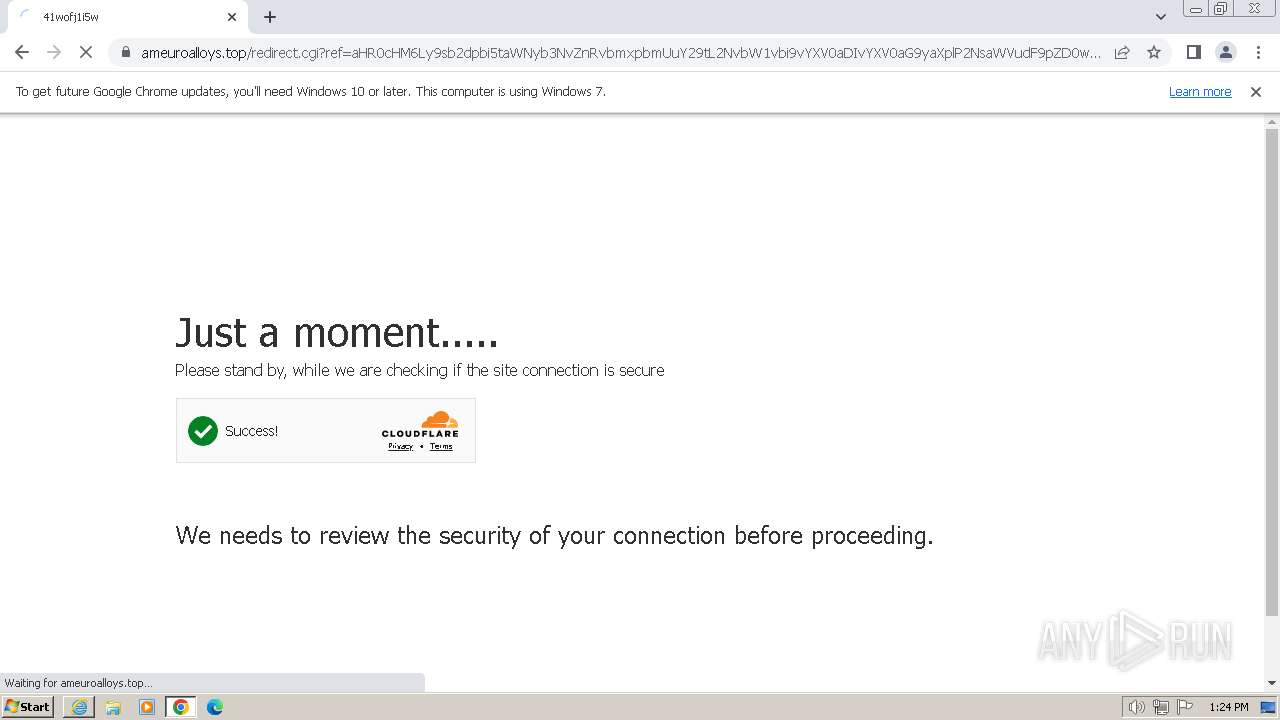Click the green Success checkmark
This screenshot has width=1280, height=720.
(203, 431)
